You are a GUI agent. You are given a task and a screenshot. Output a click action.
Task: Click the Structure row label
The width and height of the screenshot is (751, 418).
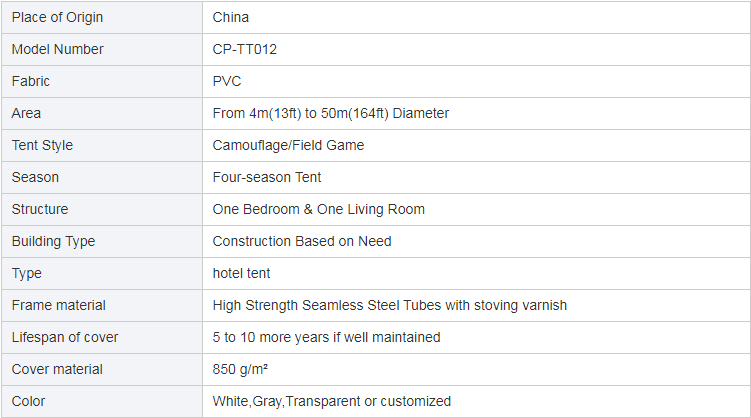point(40,209)
